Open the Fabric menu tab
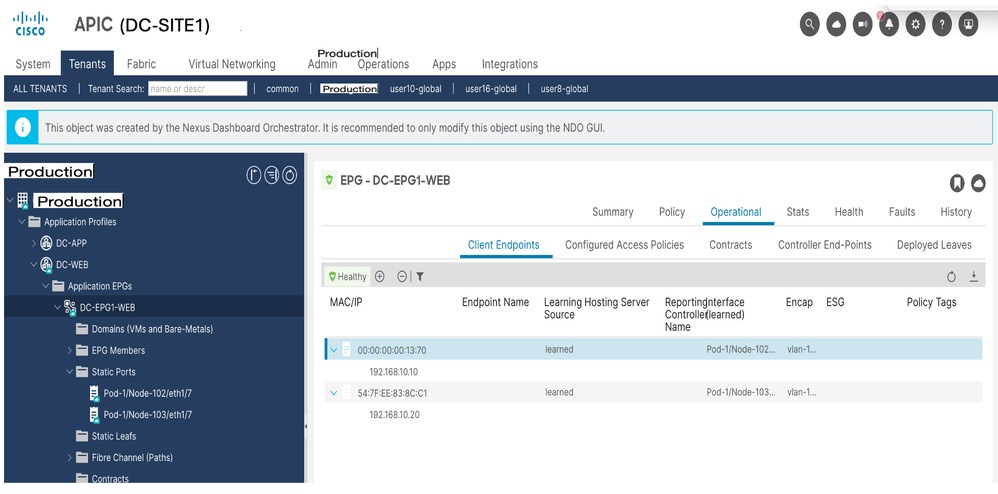This screenshot has height=494, width=998. [x=141, y=64]
